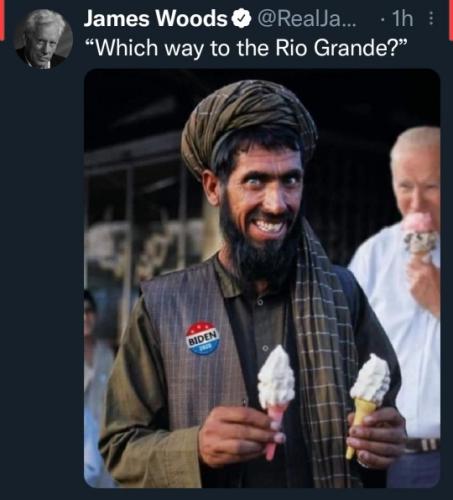Open the tweet's attached photo
This screenshot has height=500, width=453.
coord(262,278)
